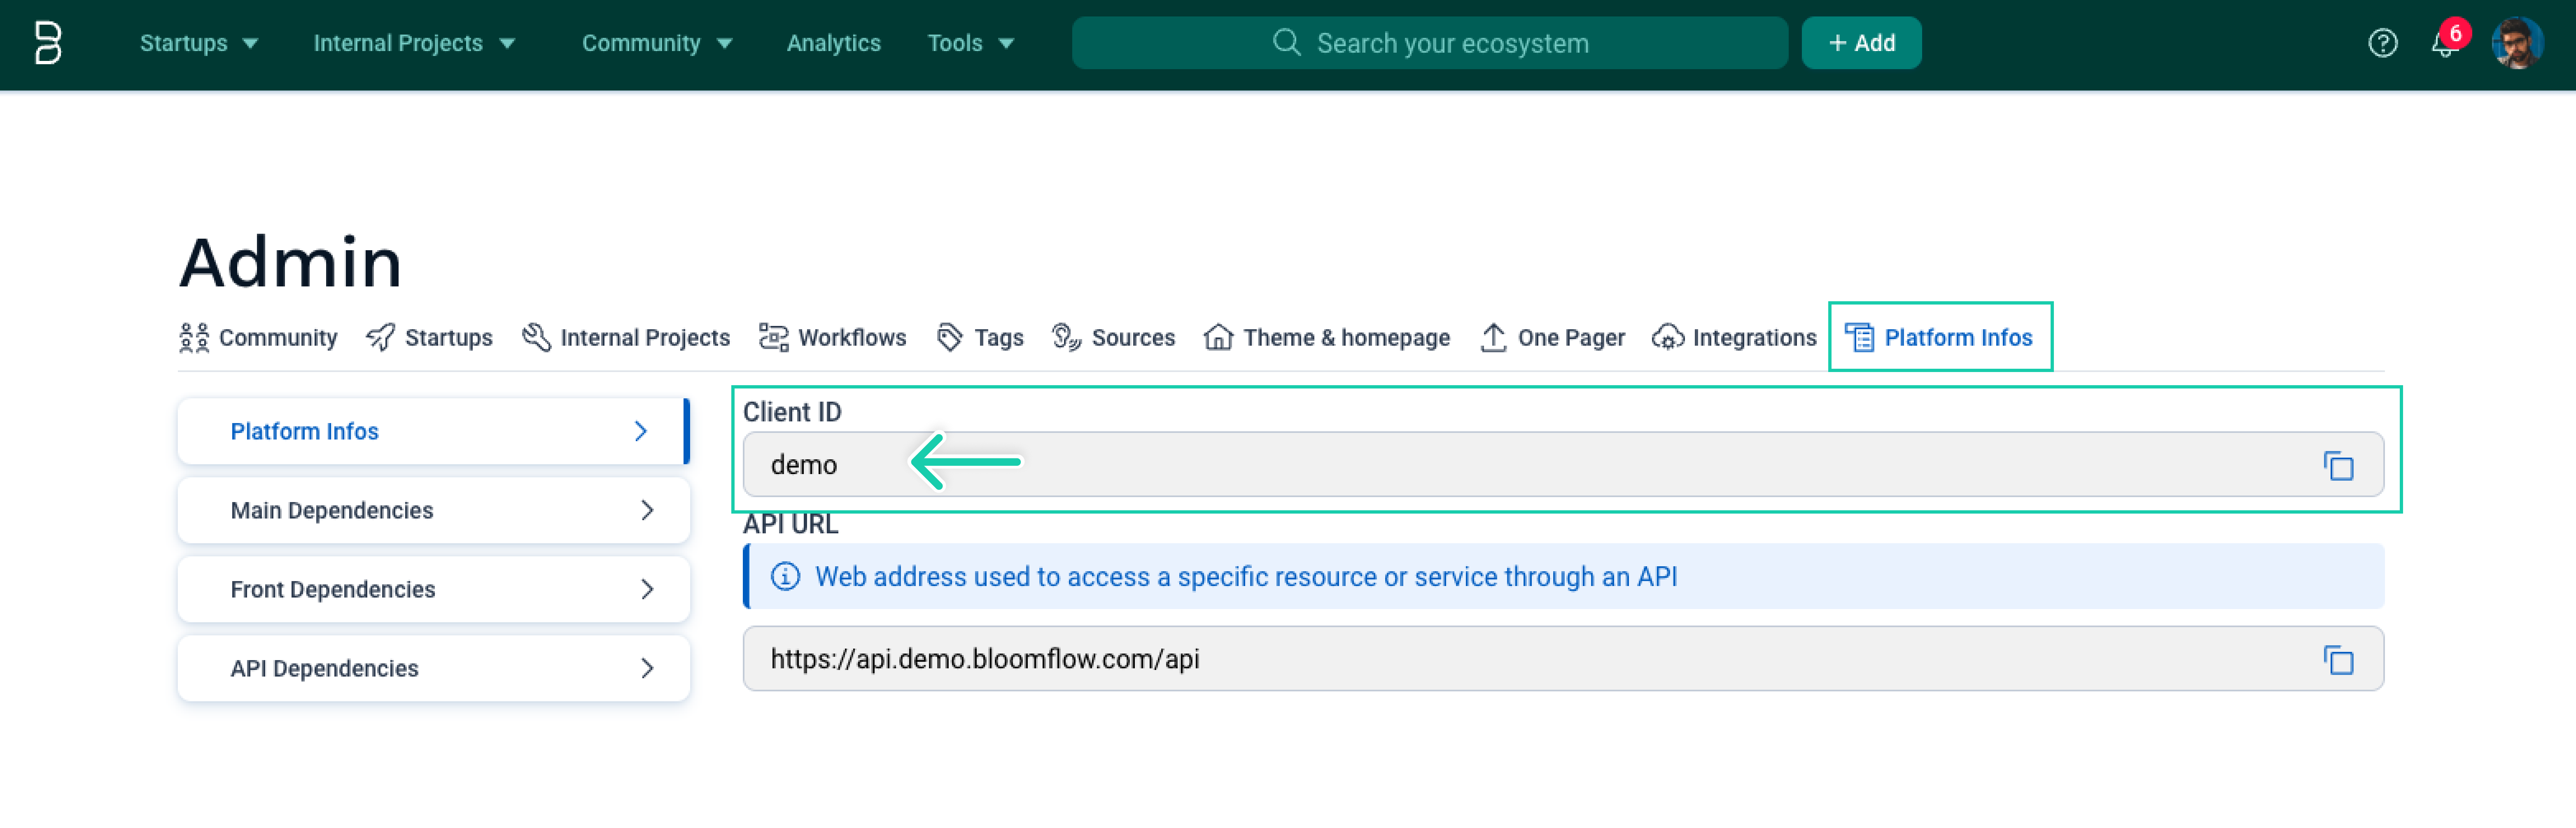Click the Internal Projects wrench icon
This screenshot has height=828, width=2576.
click(536, 338)
